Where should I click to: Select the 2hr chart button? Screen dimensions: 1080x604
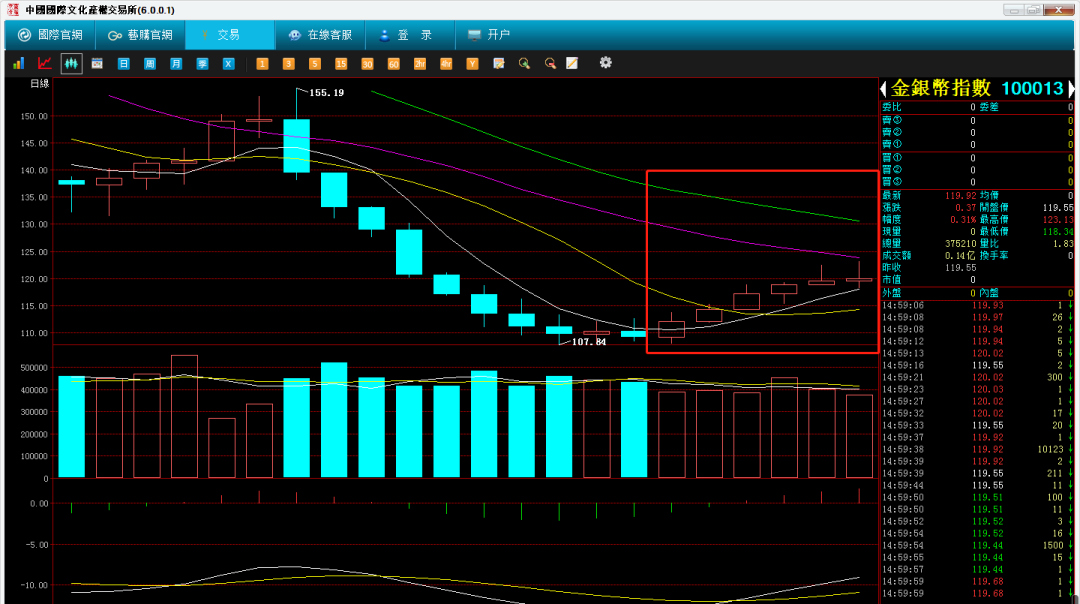pos(419,63)
